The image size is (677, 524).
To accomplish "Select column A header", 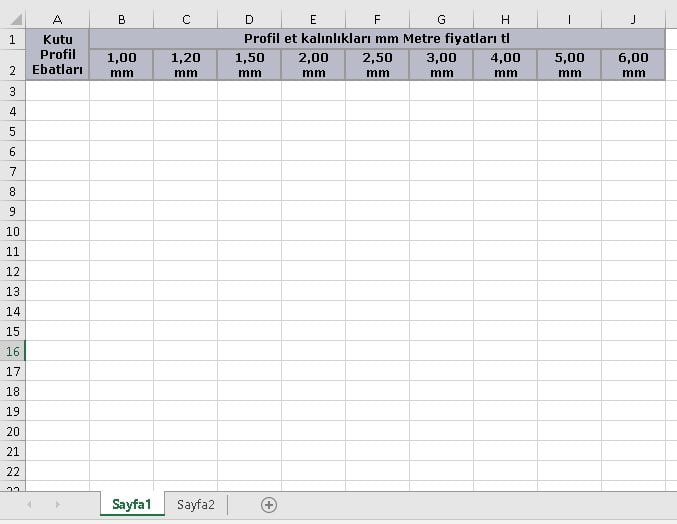I will [x=57, y=19].
